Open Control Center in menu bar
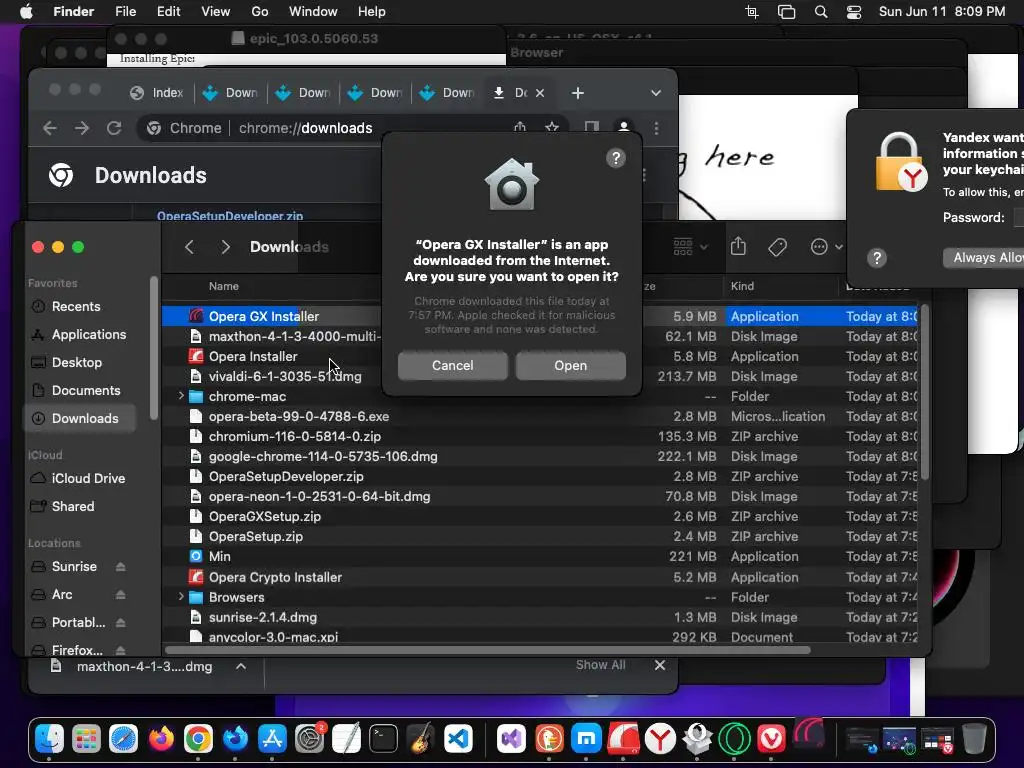Image resolution: width=1024 pixels, height=768 pixels. pyautogui.click(x=854, y=12)
